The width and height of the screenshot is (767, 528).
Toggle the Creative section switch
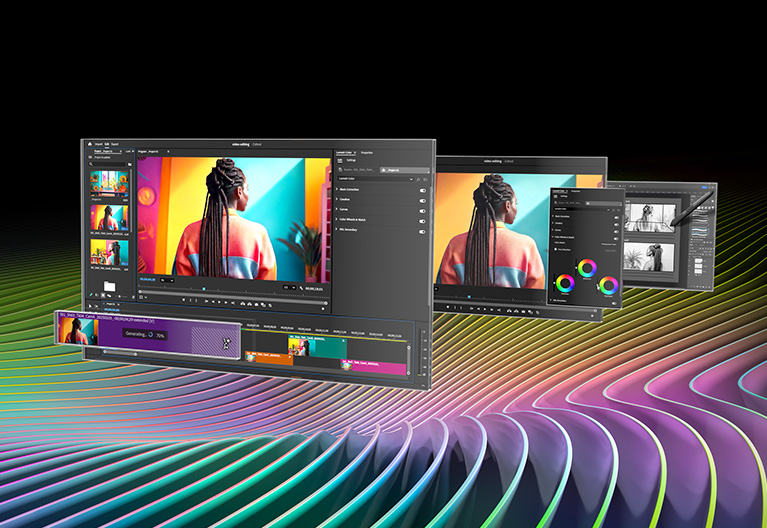[422, 200]
